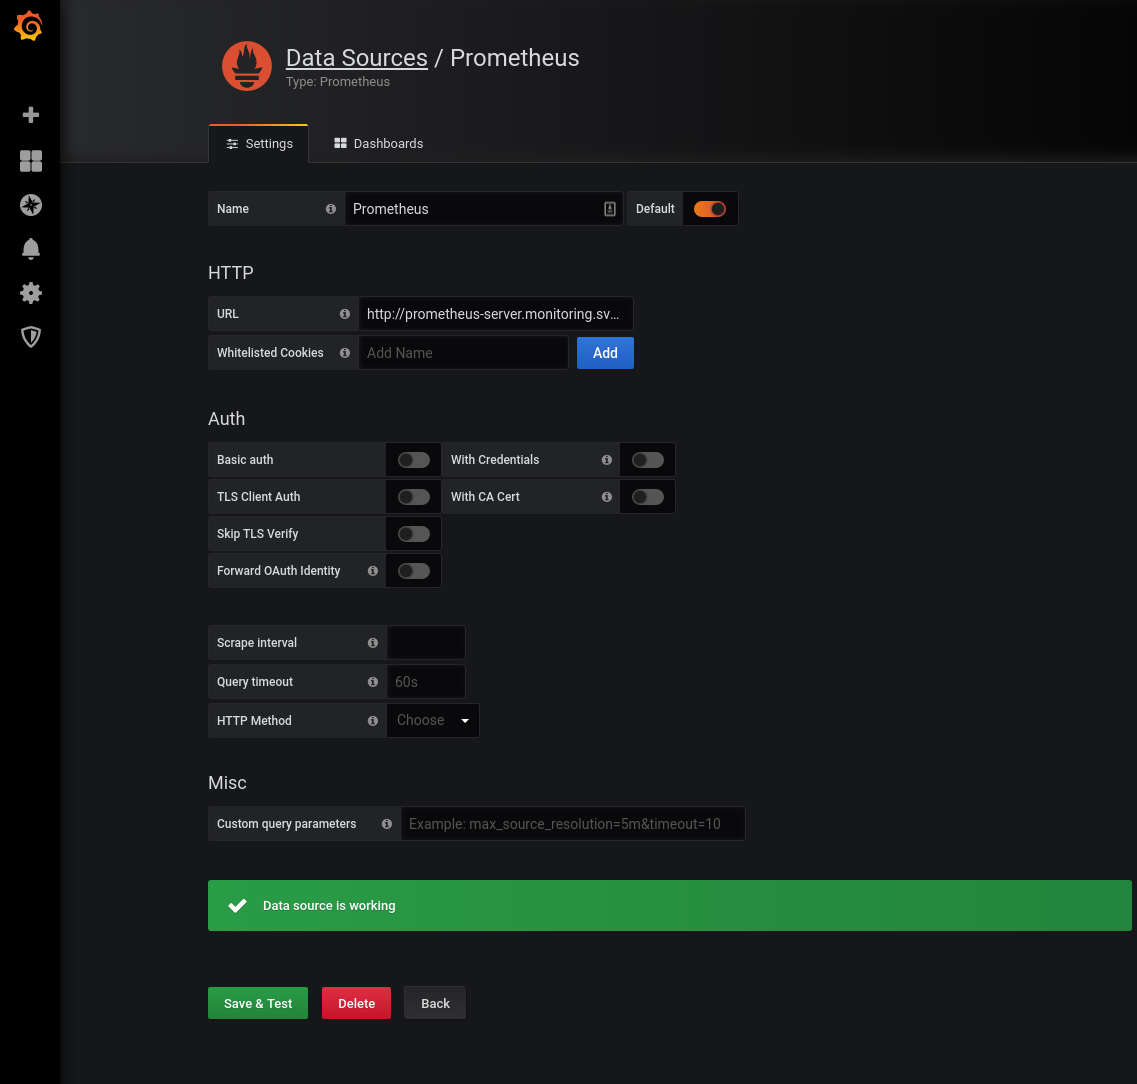Open Alerting via the bell icon
This screenshot has width=1137, height=1084.
30,249
